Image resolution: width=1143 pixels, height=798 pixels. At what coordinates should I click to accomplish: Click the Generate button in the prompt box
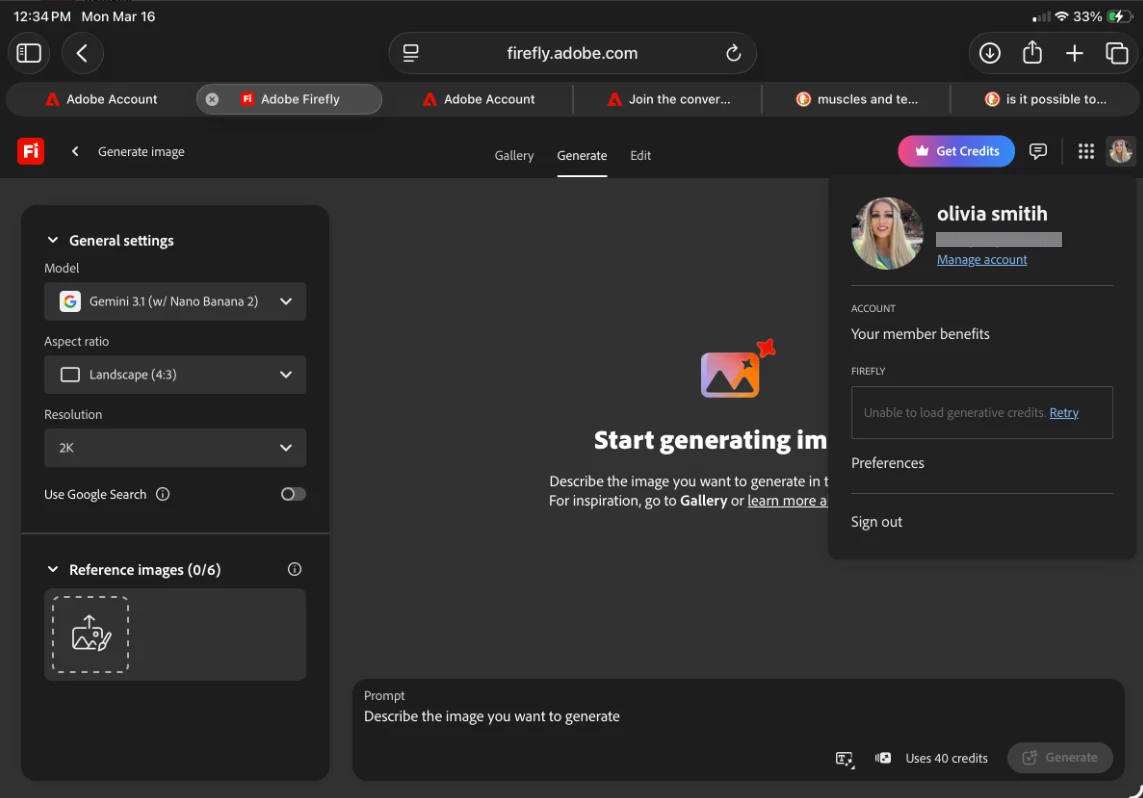1060,758
